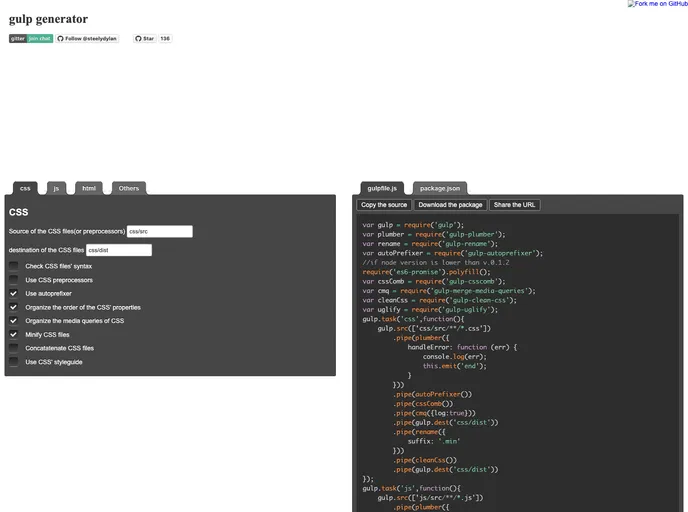Click the Fork me on GitHub image
Image resolution: width=688 pixels, height=512 pixels.
click(657, 4)
